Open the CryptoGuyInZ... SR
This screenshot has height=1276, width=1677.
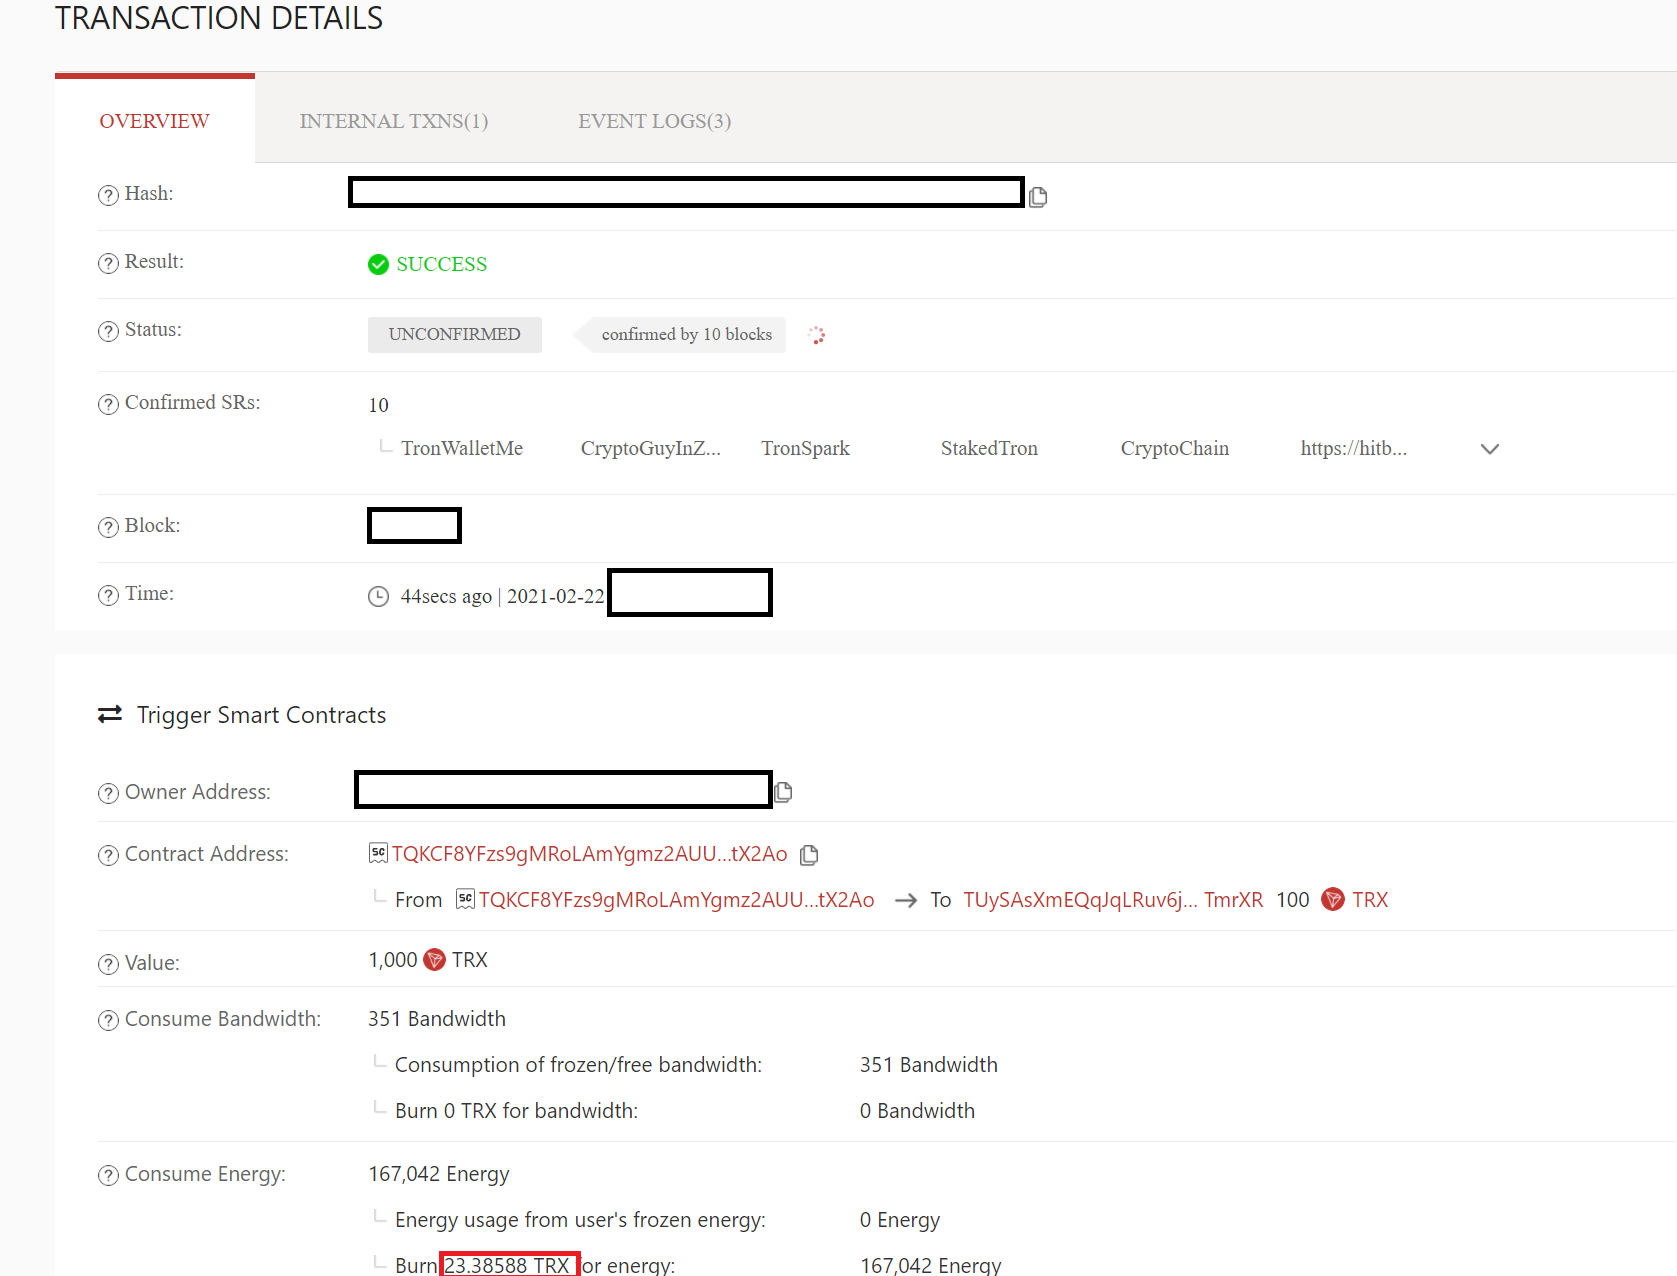coord(651,448)
